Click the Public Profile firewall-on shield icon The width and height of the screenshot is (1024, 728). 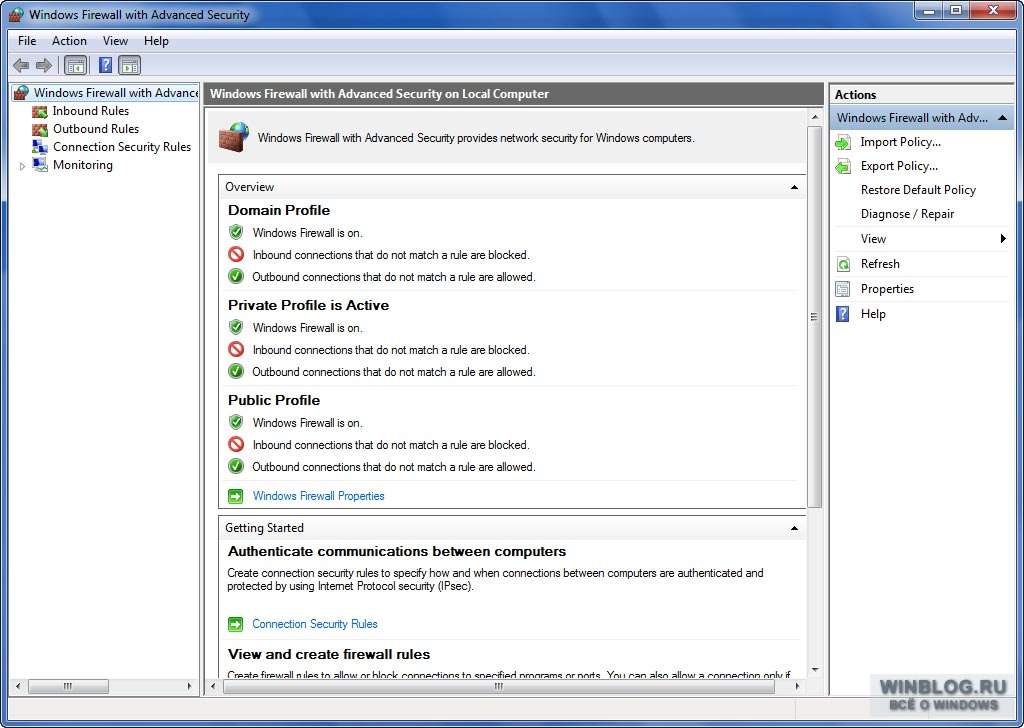[x=236, y=422]
